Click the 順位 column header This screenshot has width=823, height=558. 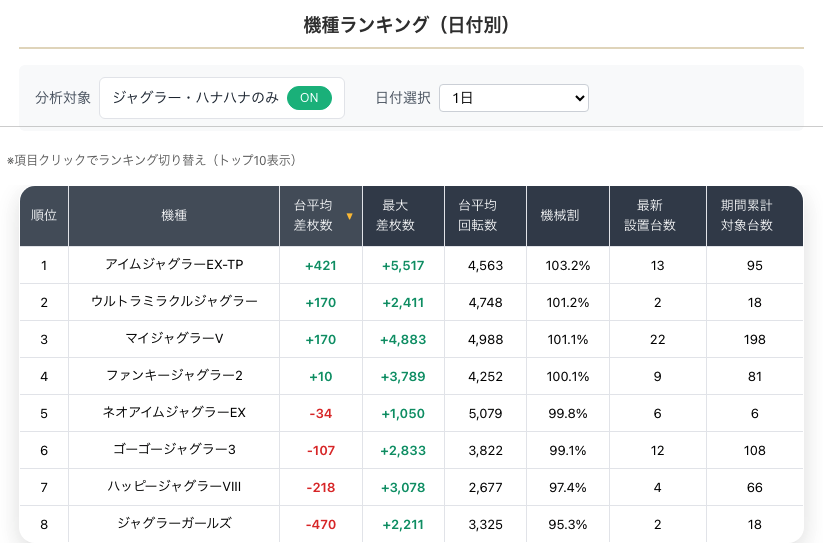point(44,216)
